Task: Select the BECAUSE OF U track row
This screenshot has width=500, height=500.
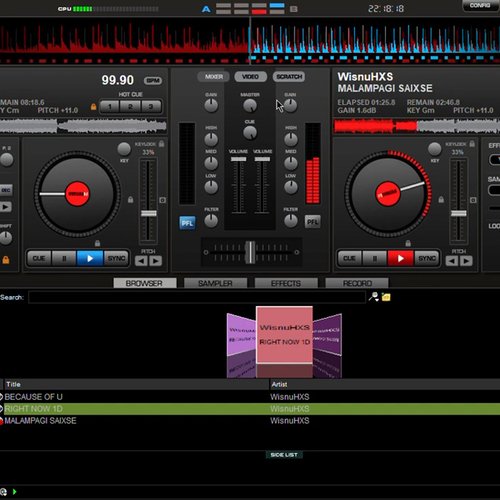Action: pyautogui.click(x=250, y=397)
